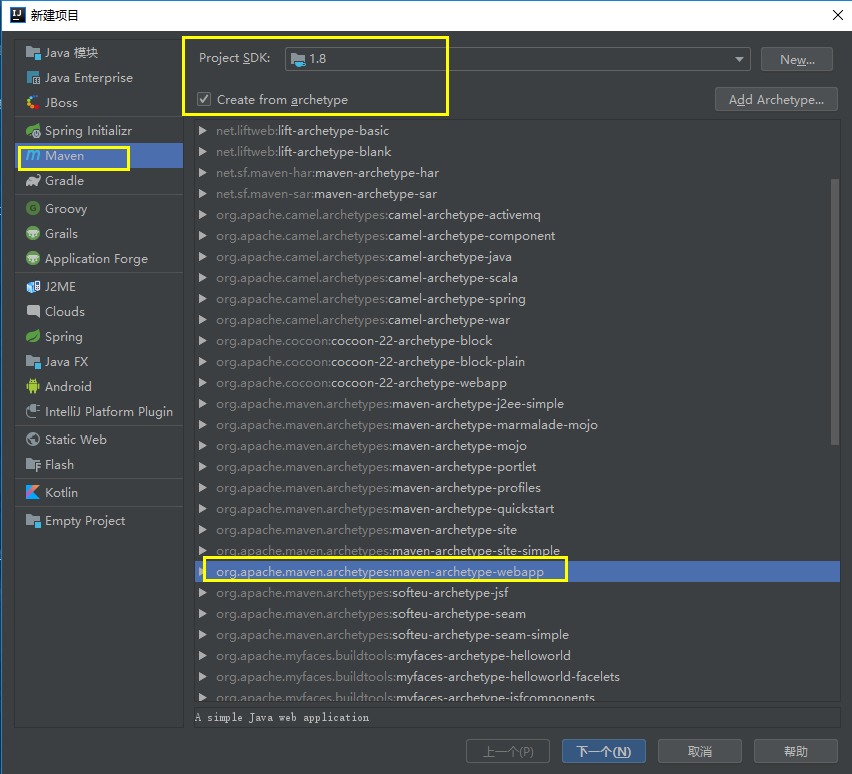Click the Static Web globe icon
852x774 pixels.
point(33,439)
